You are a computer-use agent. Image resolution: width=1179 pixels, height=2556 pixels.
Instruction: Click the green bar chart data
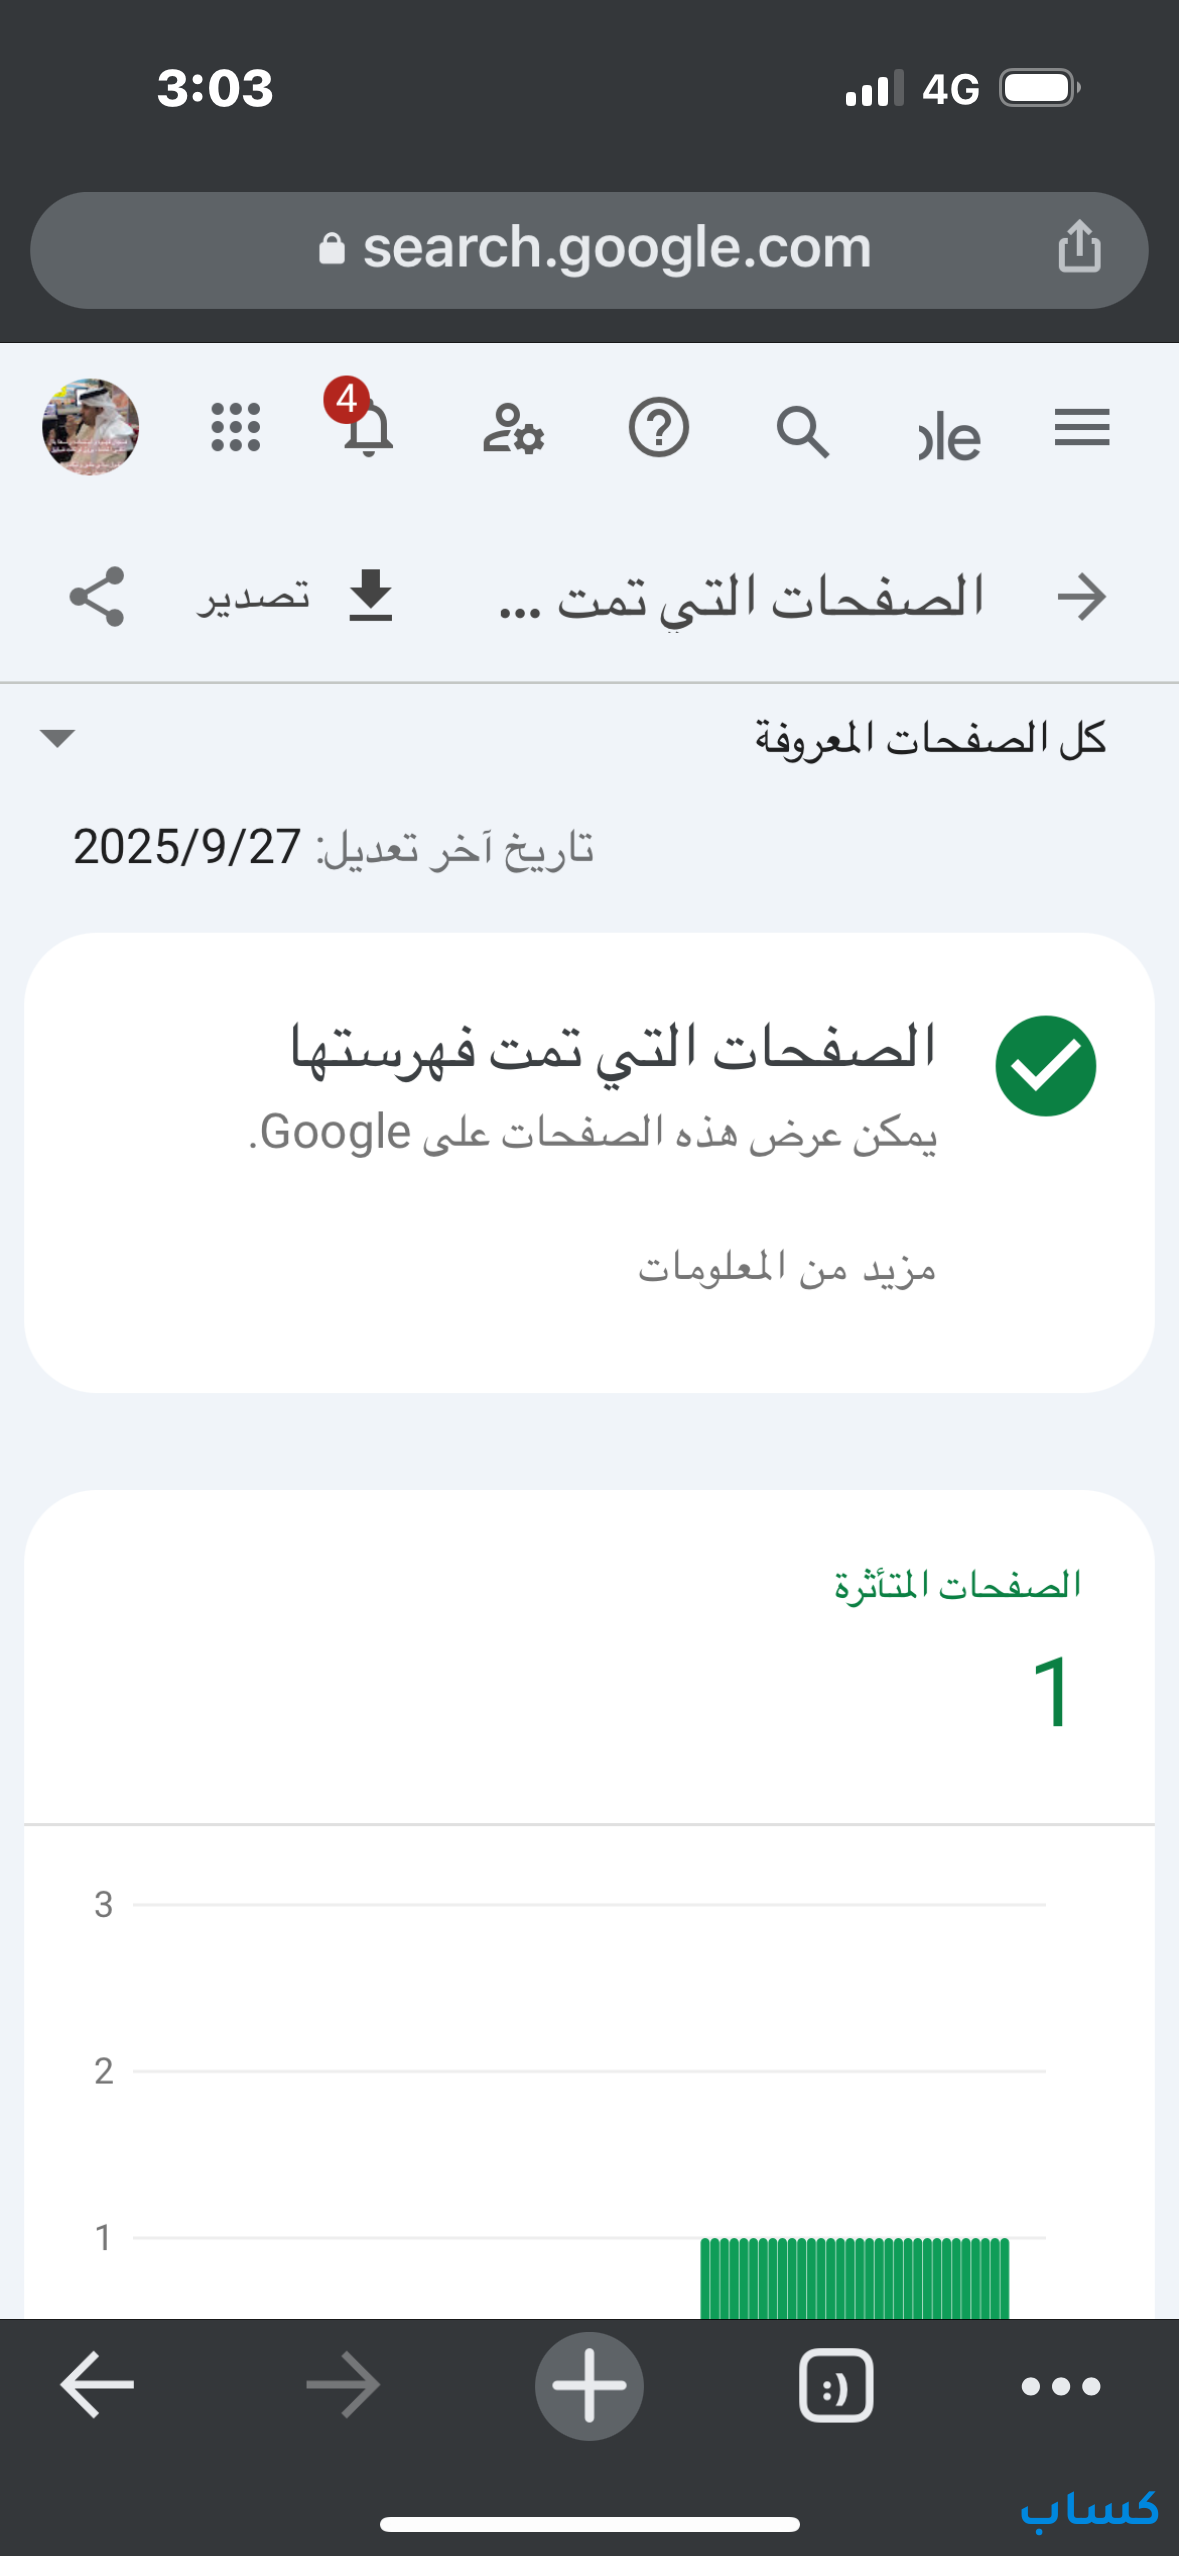tap(854, 2276)
